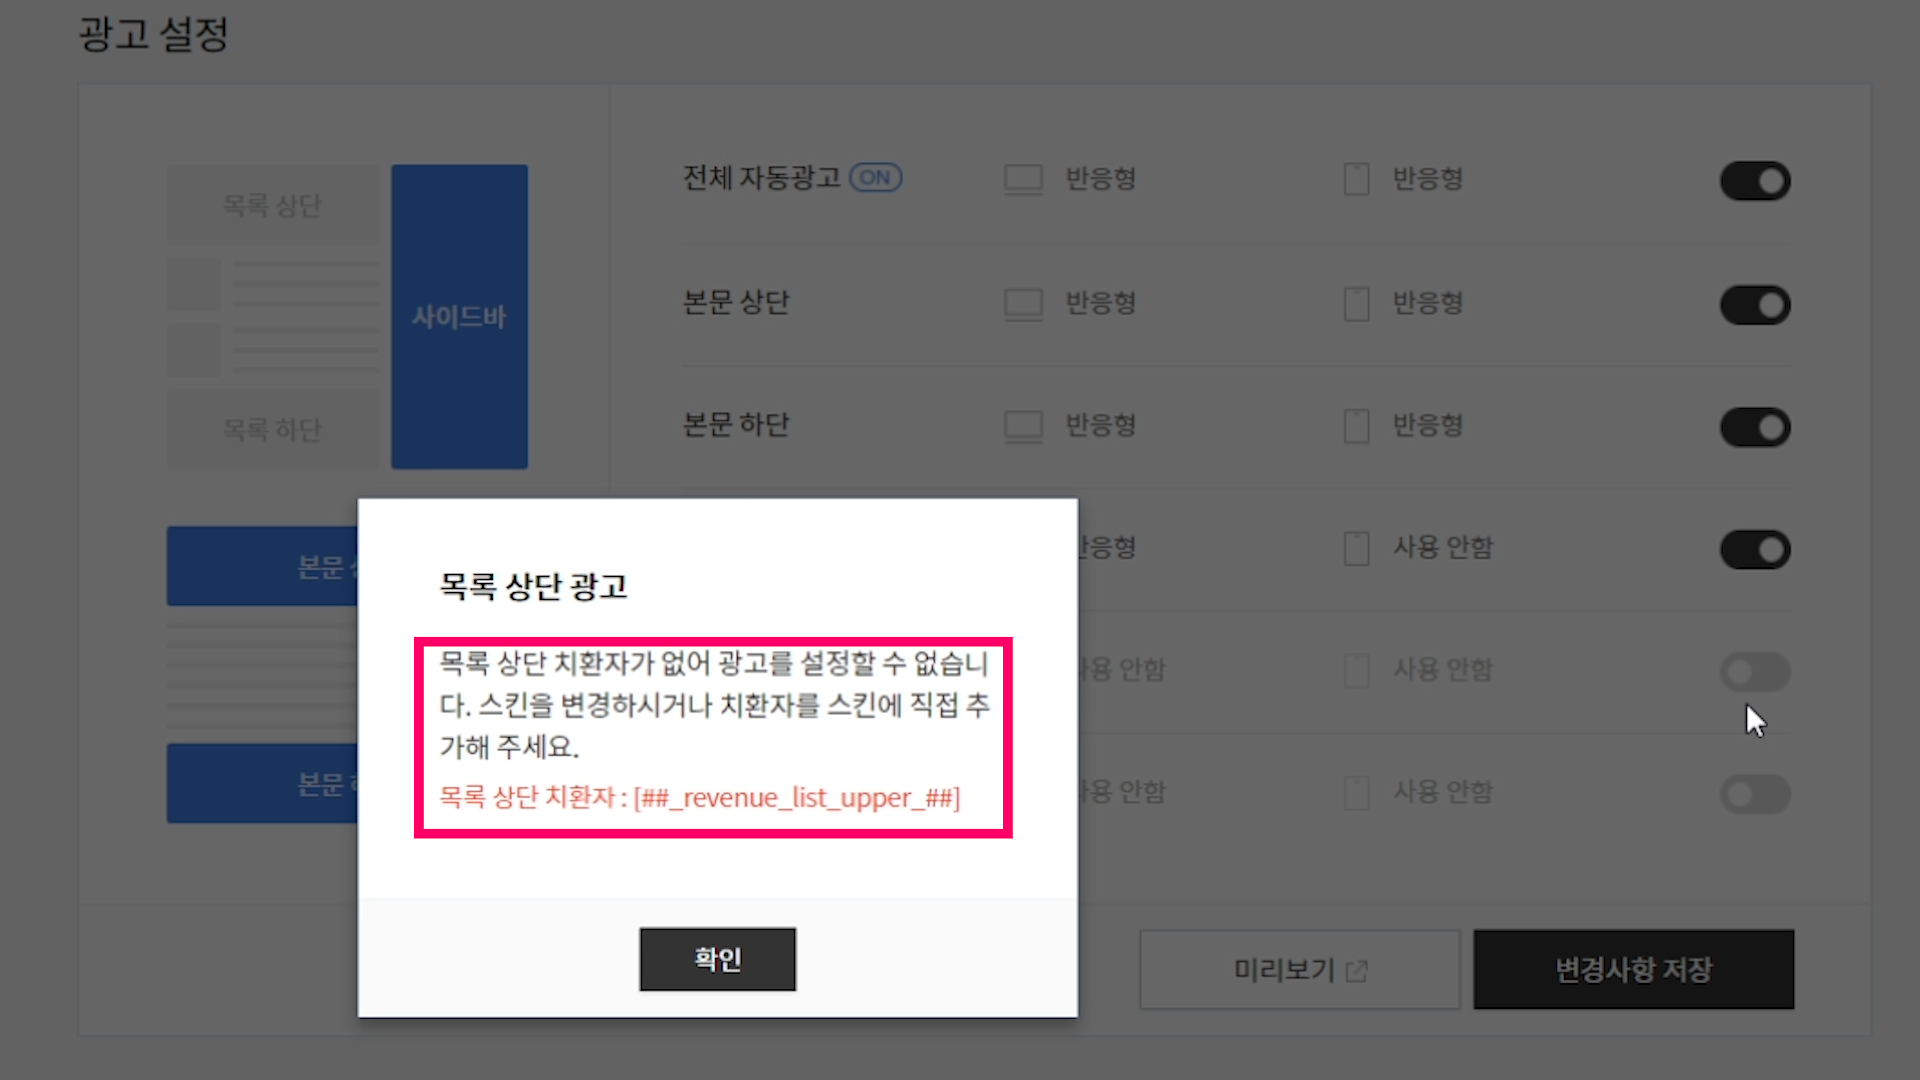
Task: Click mobile phone icon for 전체 자동광고
Action: pos(1356,180)
